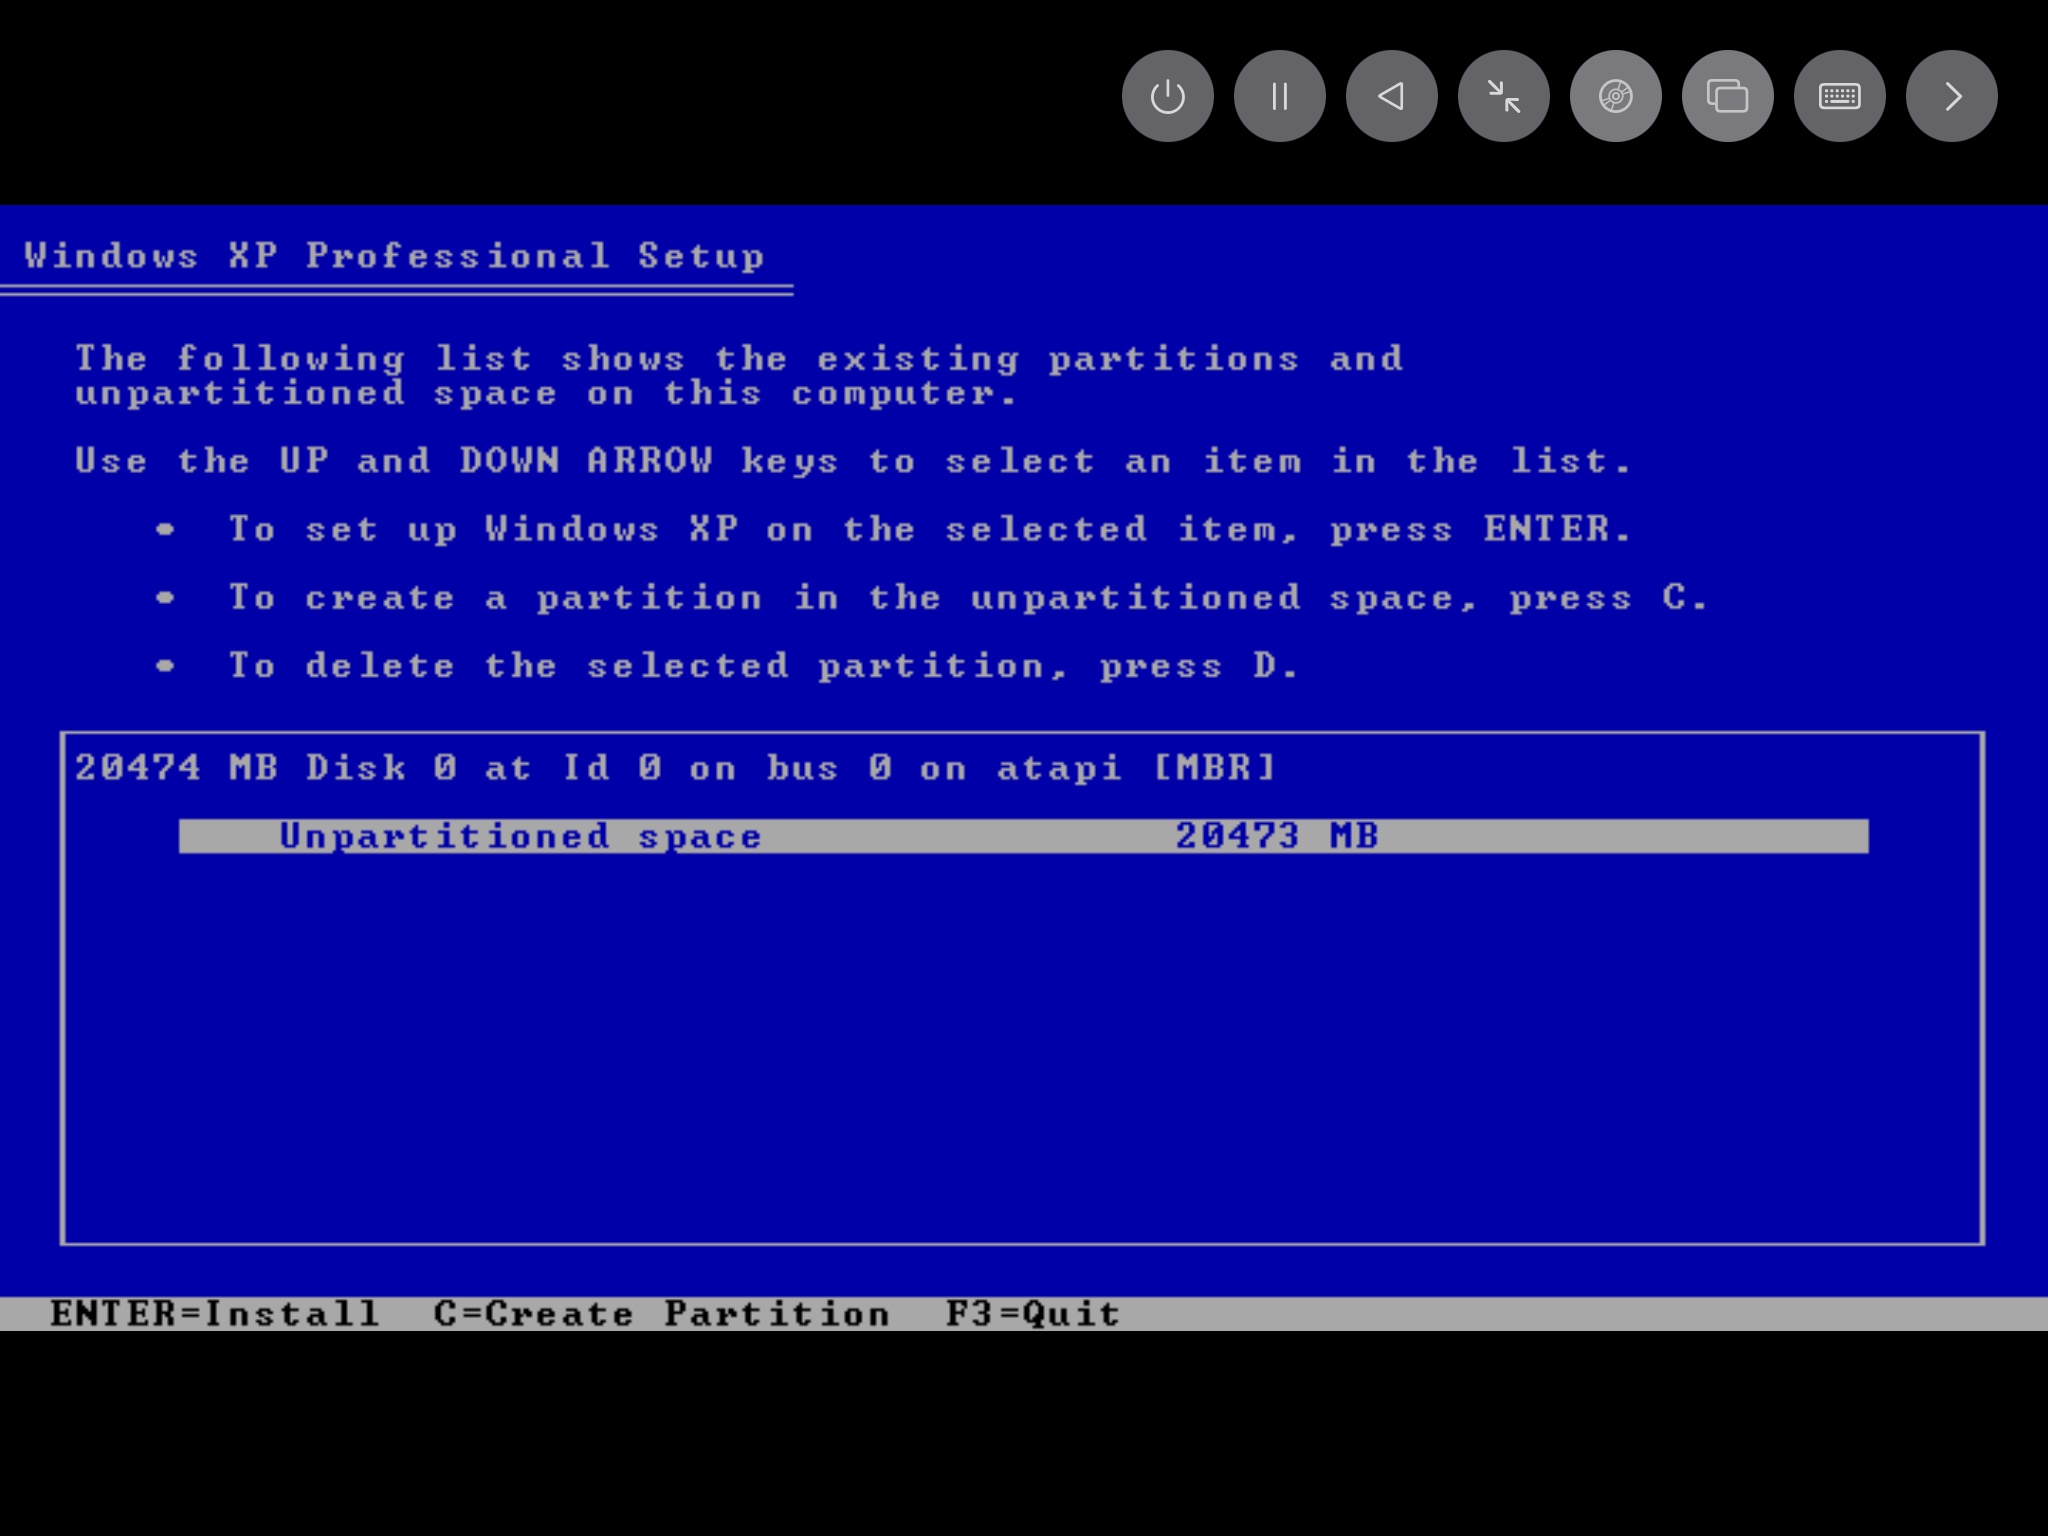This screenshot has width=2048, height=1536.
Task: Click the power button icon
Action: pyautogui.click(x=1167, y=96)
